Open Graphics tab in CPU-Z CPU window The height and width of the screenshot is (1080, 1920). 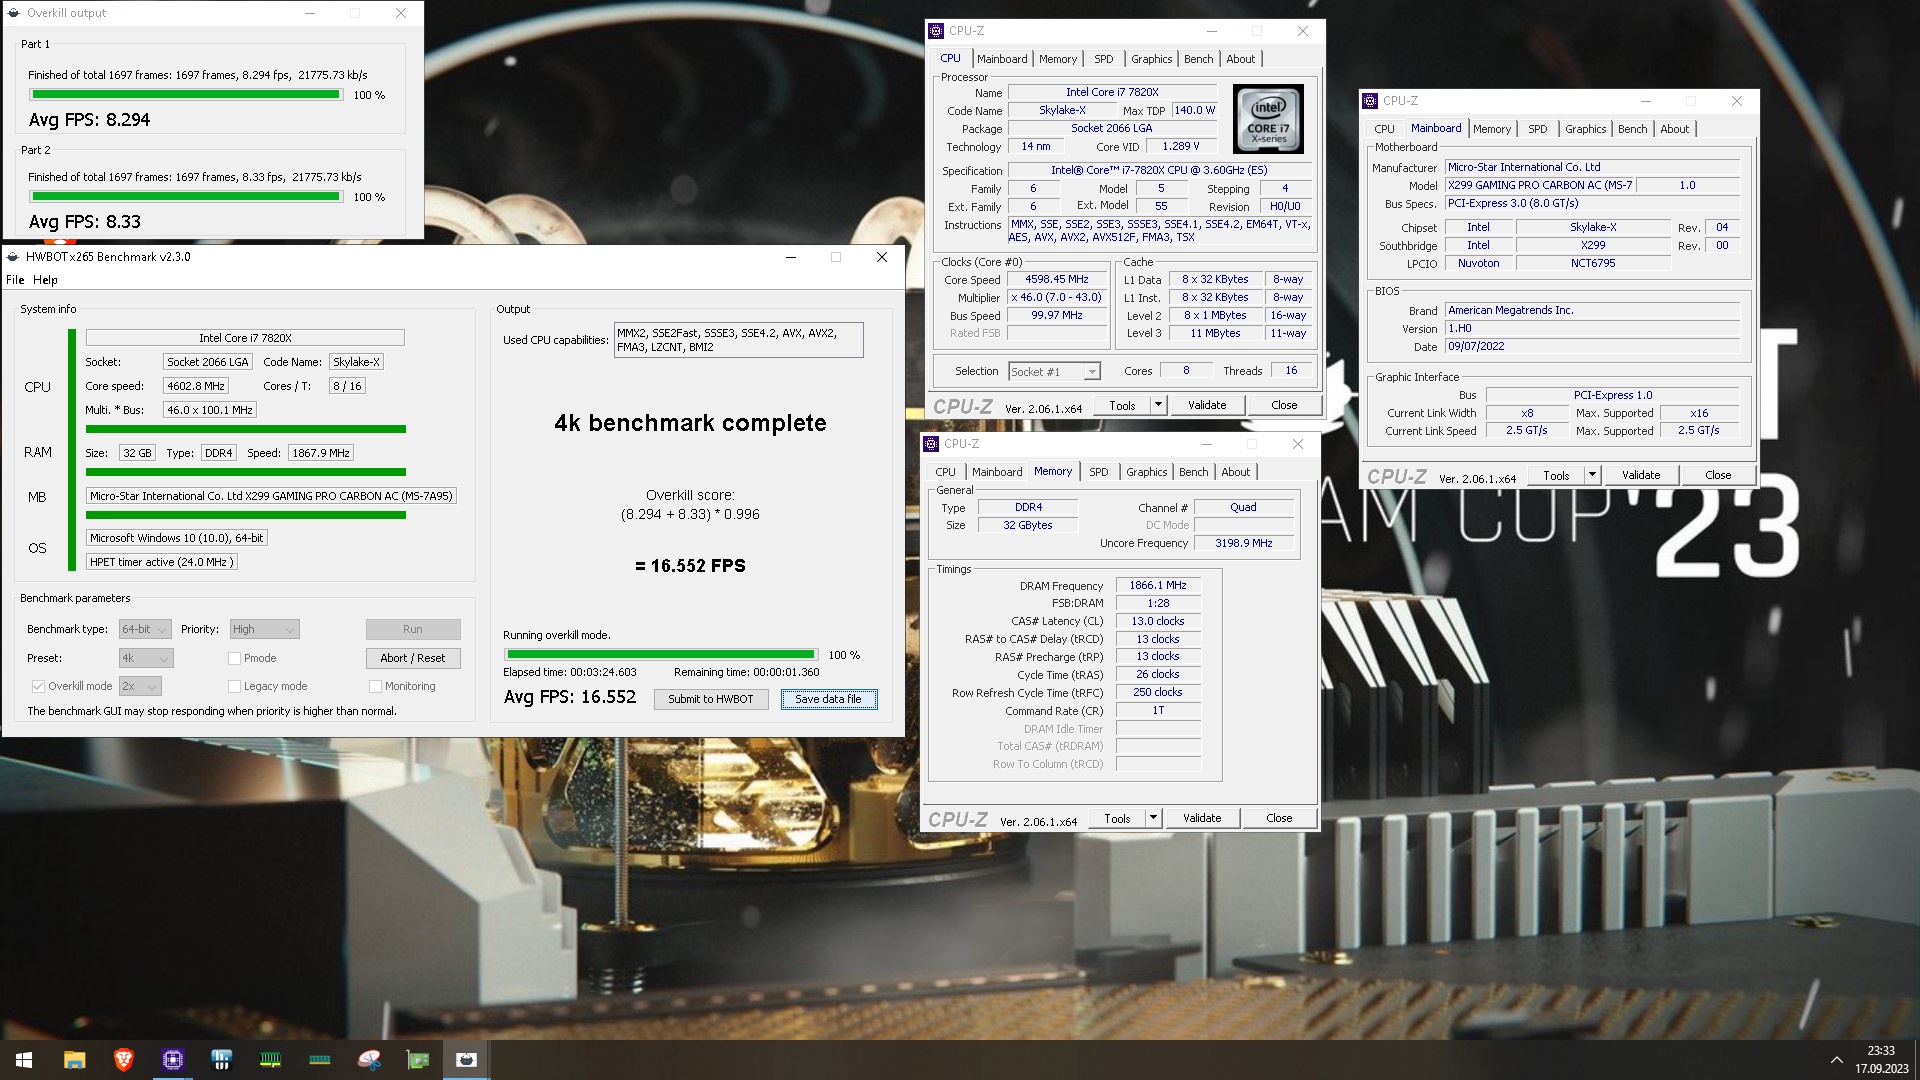pos(1151,59)
